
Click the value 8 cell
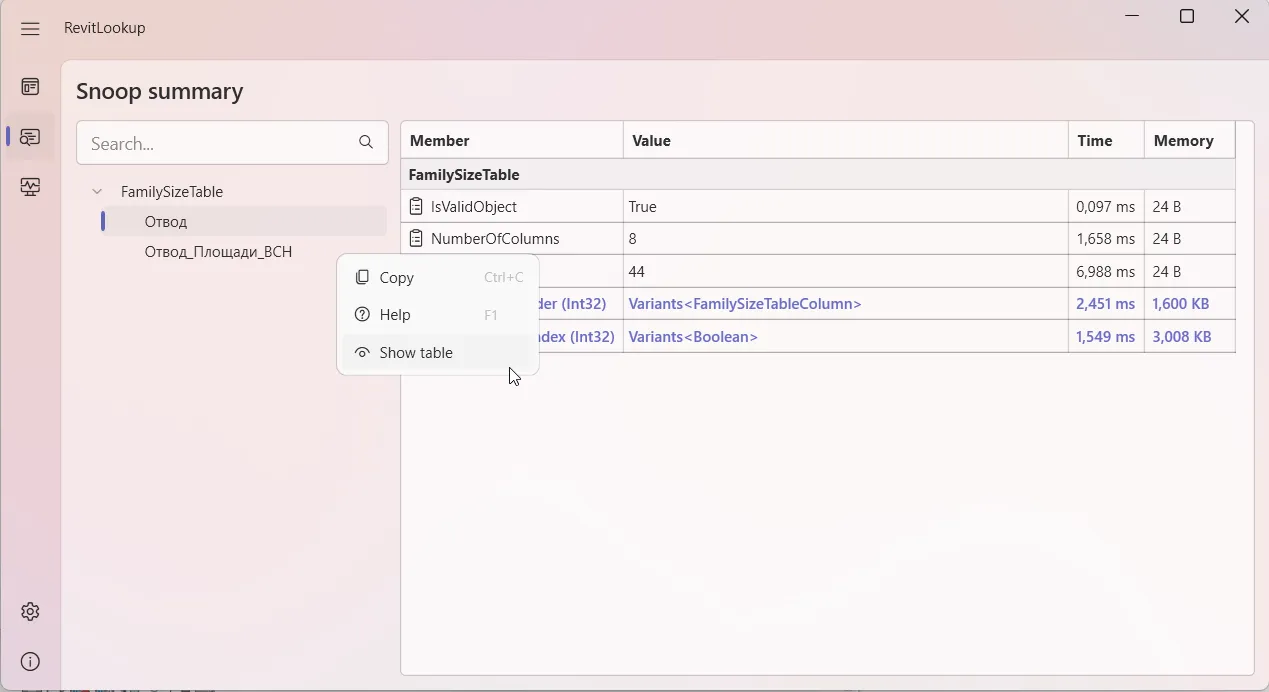point(846,239)
